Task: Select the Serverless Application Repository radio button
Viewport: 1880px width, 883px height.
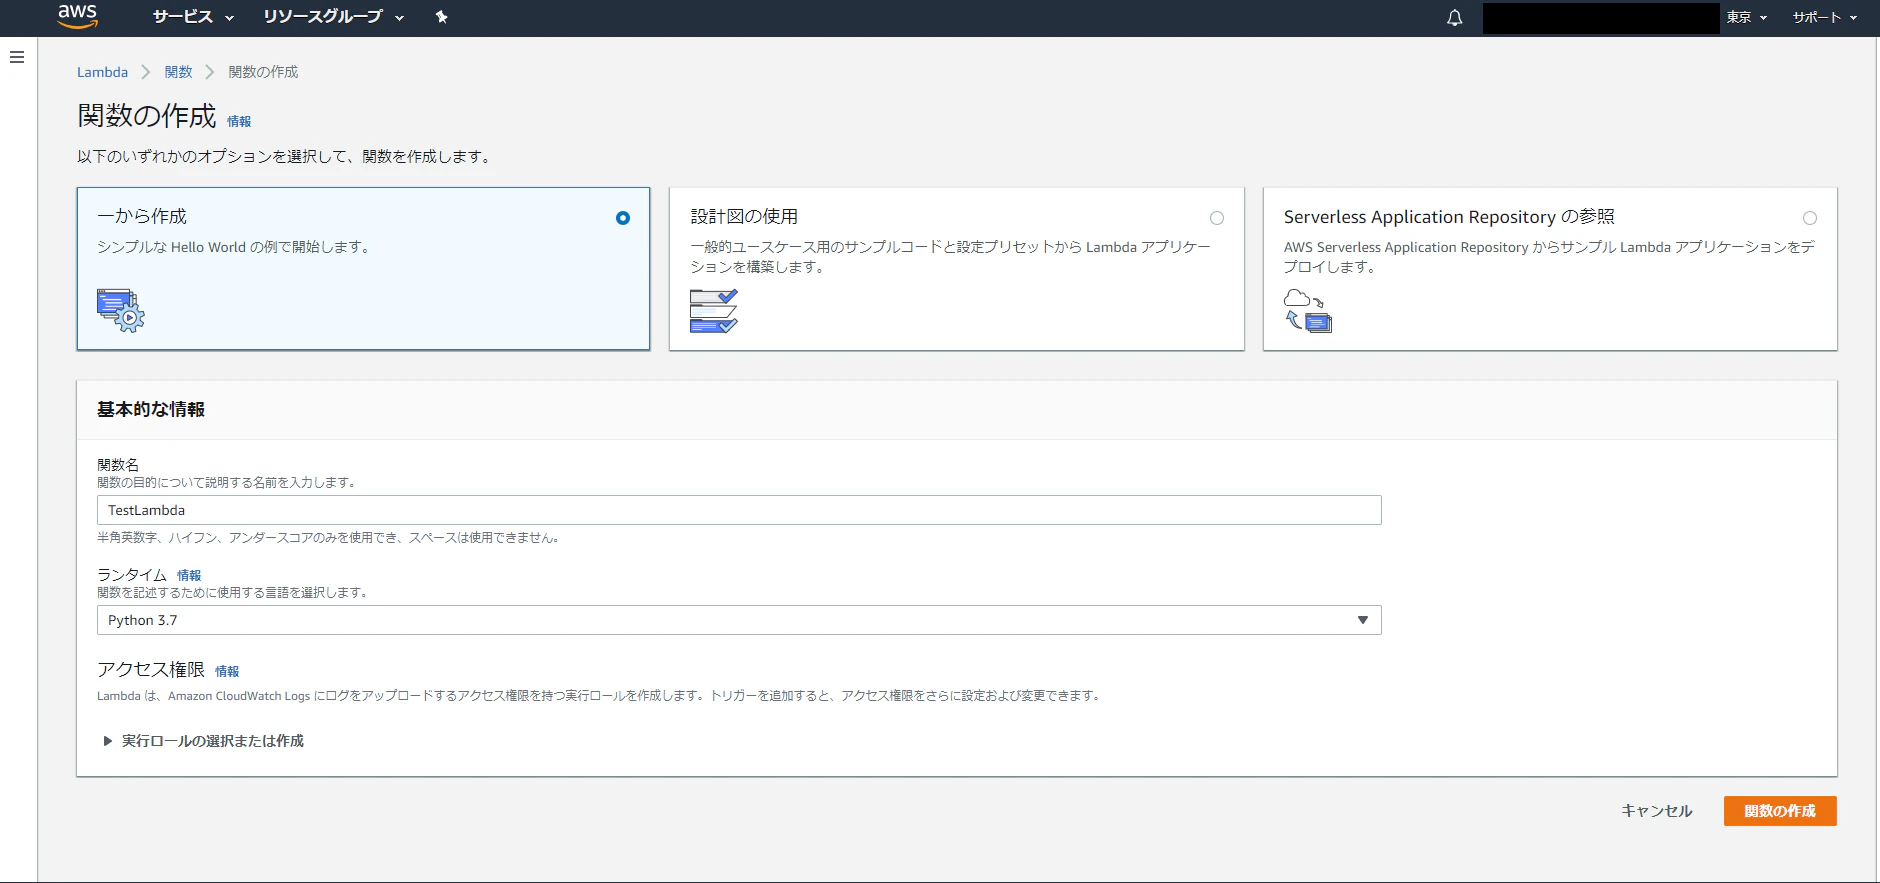Action: pos(1810,218)
